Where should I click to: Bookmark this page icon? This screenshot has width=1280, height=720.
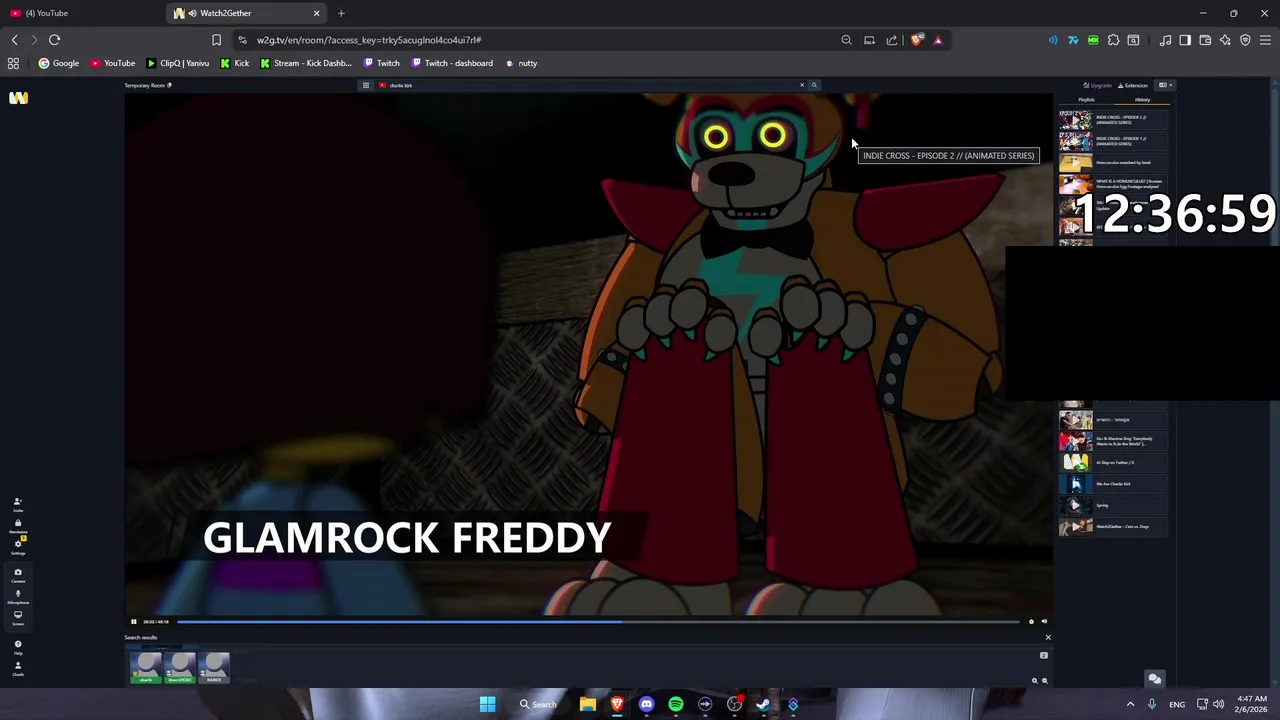(x=216, y=40)
